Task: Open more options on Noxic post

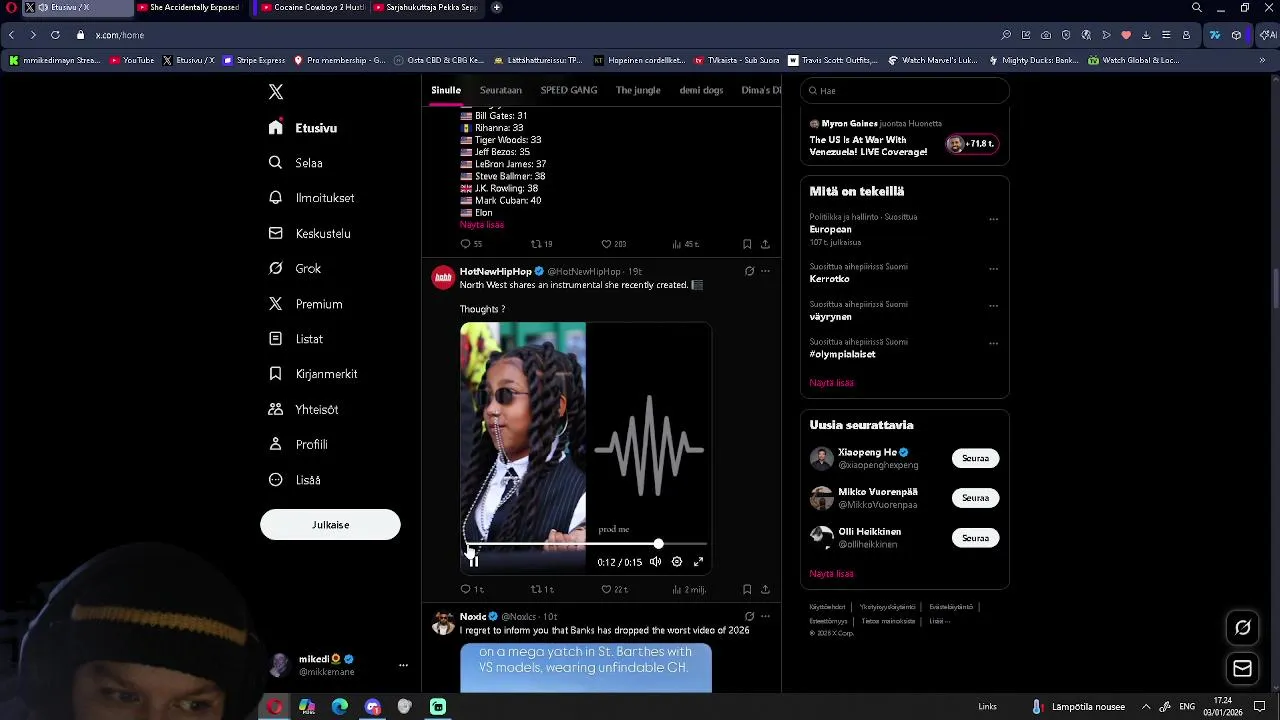Action: [x=765, y=616]
